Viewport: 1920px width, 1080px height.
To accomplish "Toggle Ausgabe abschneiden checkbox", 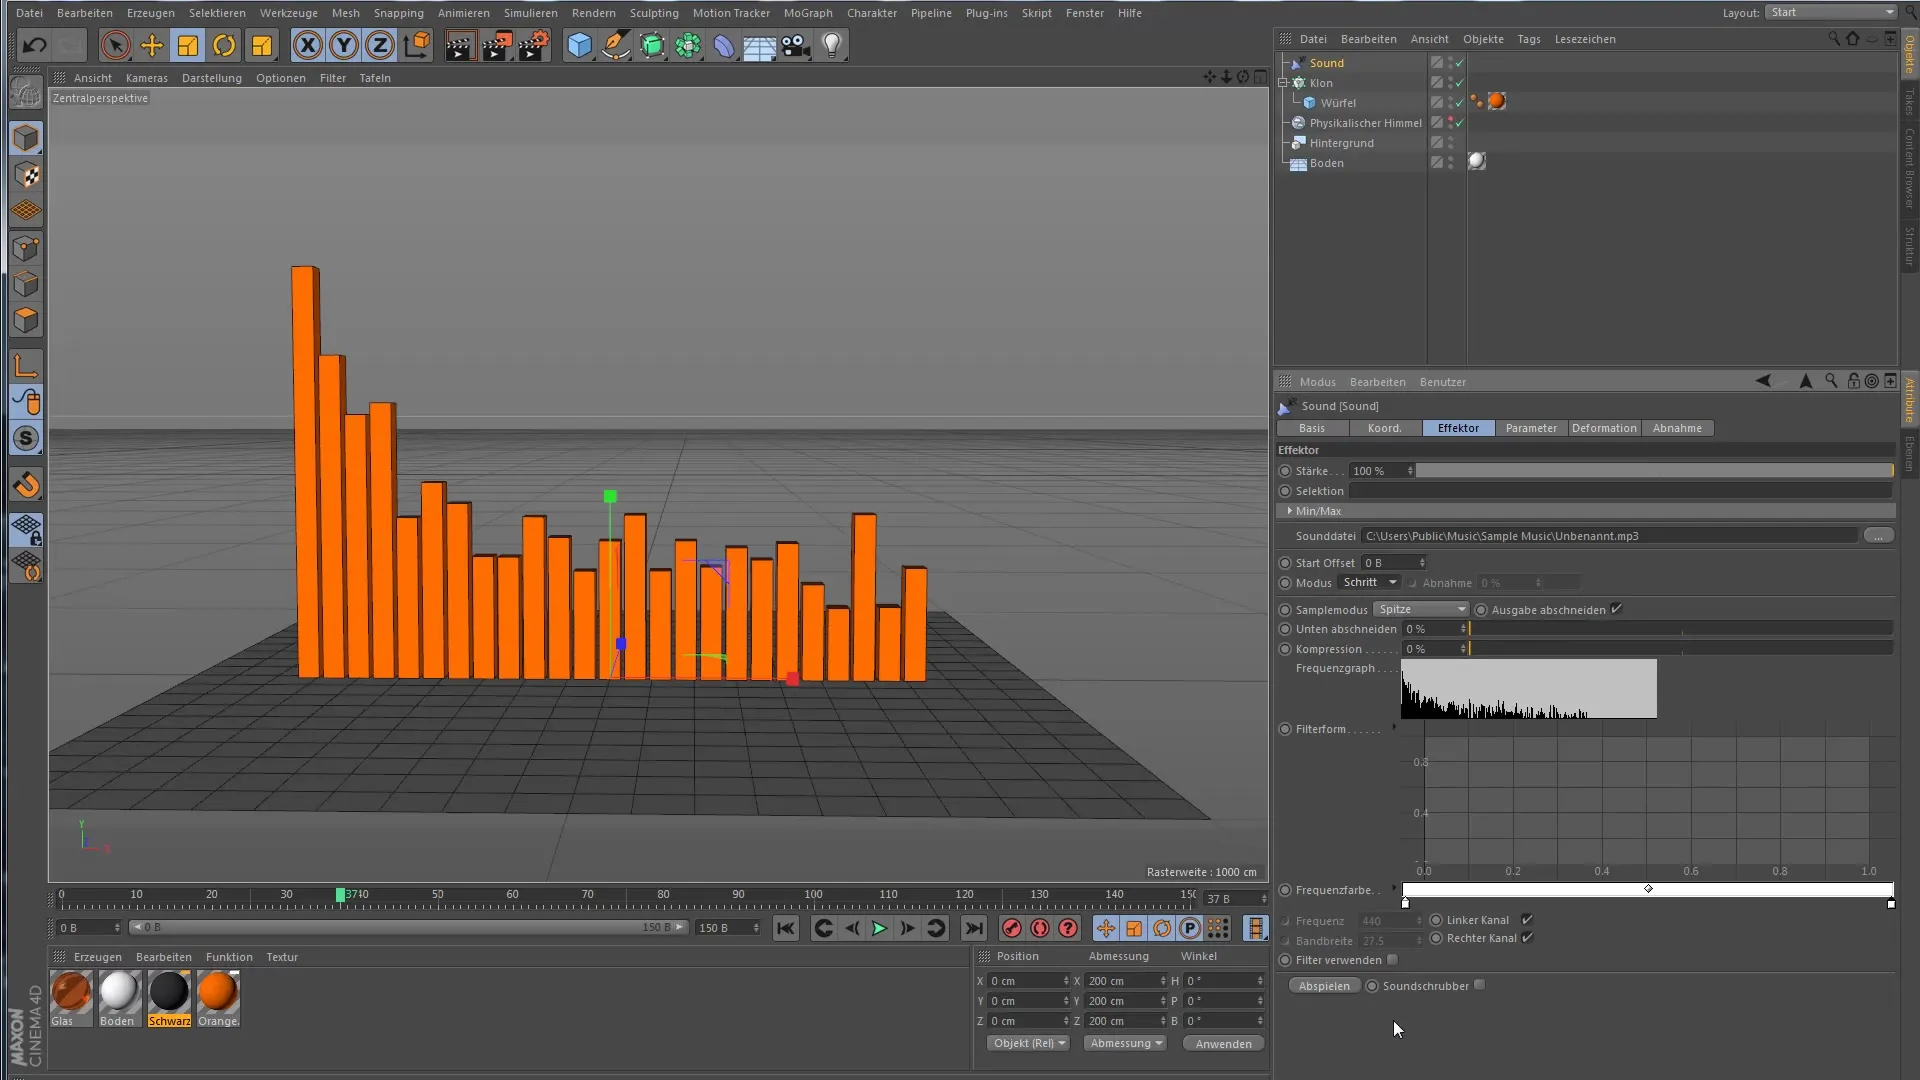I will point(1616,609).
